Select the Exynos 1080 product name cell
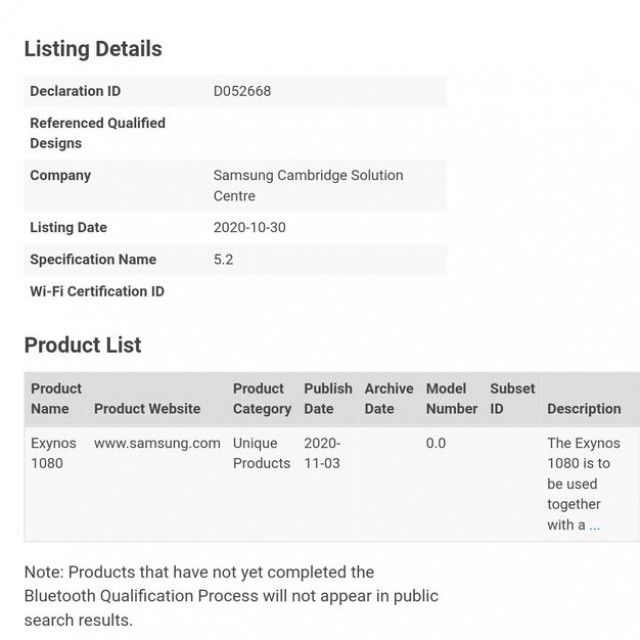Image resolution: width=640 pixels, height=640 pixels. (x=53, y=453)
